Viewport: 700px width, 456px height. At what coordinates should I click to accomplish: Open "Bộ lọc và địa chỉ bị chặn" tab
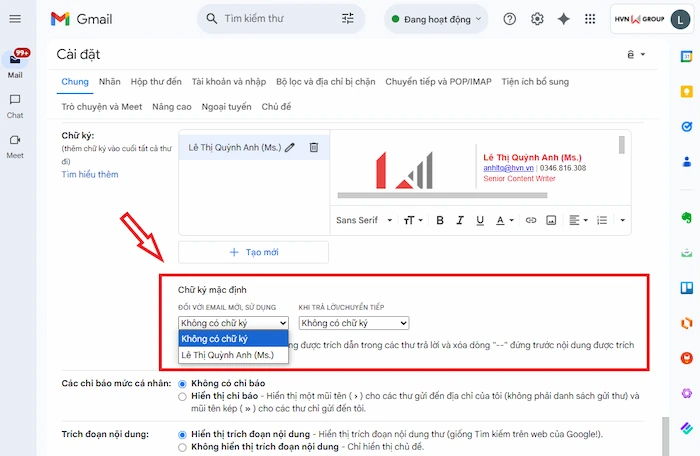point(325,81)
